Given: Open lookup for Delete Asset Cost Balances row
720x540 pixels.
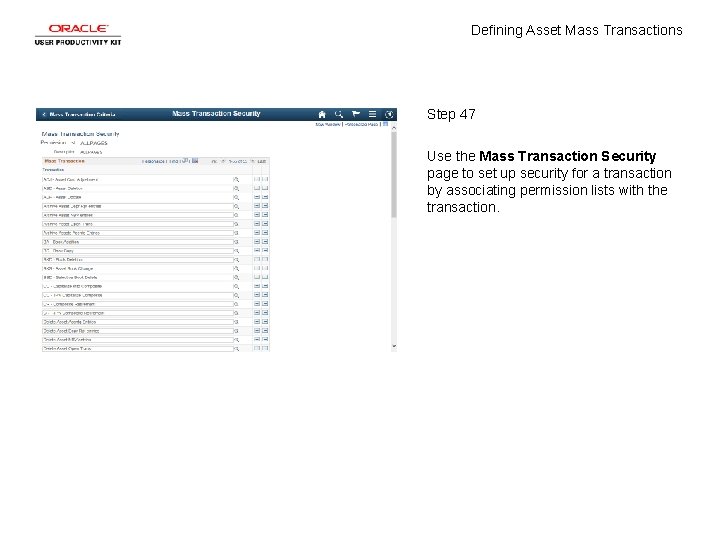Looking at the screenshot, I should click(236, 331).
